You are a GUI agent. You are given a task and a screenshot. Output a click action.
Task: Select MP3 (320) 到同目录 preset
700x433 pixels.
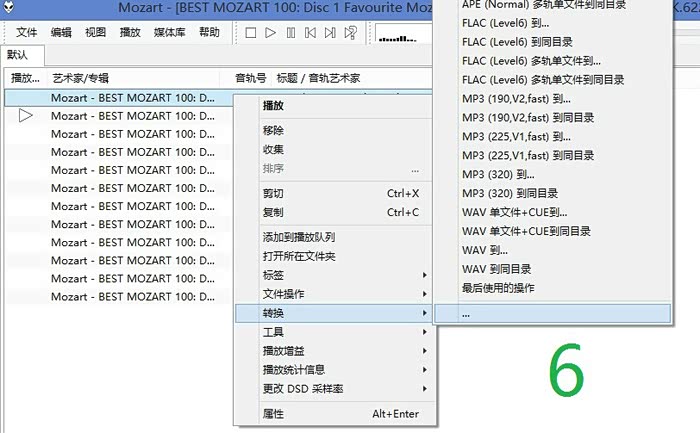pos(553,193)
